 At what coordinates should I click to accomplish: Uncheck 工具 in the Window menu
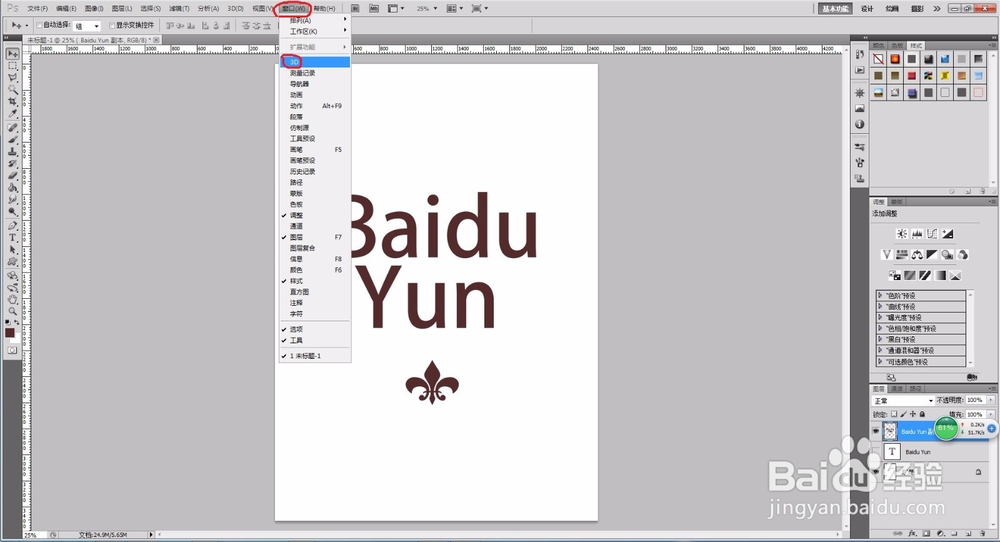pos(315,341)
